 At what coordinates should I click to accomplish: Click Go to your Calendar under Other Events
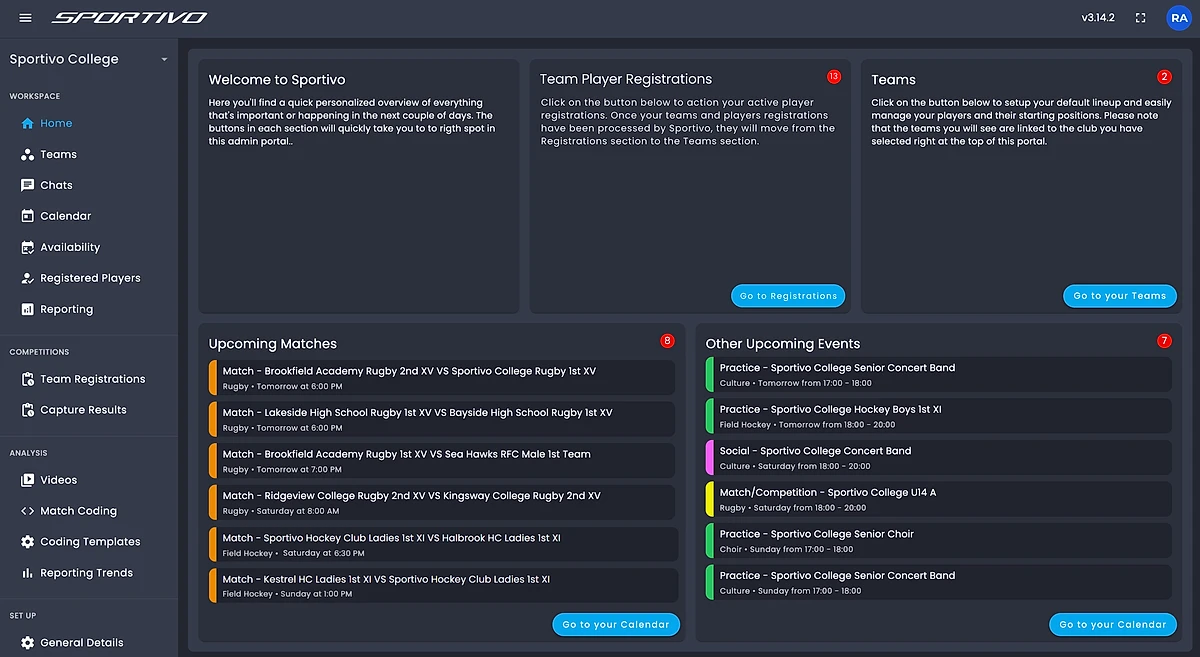point(1113,625)
